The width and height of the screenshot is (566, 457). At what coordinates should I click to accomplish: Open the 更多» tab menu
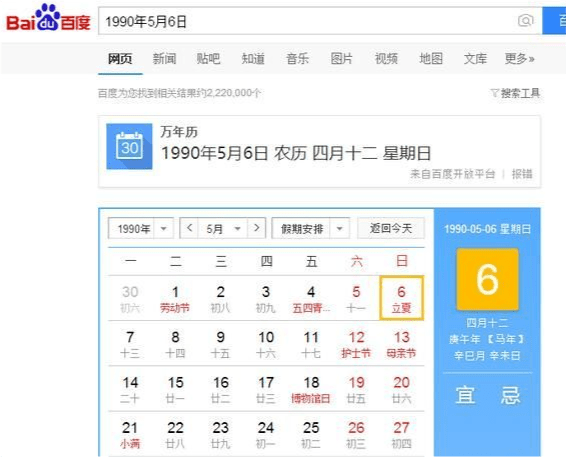(519, 58)
